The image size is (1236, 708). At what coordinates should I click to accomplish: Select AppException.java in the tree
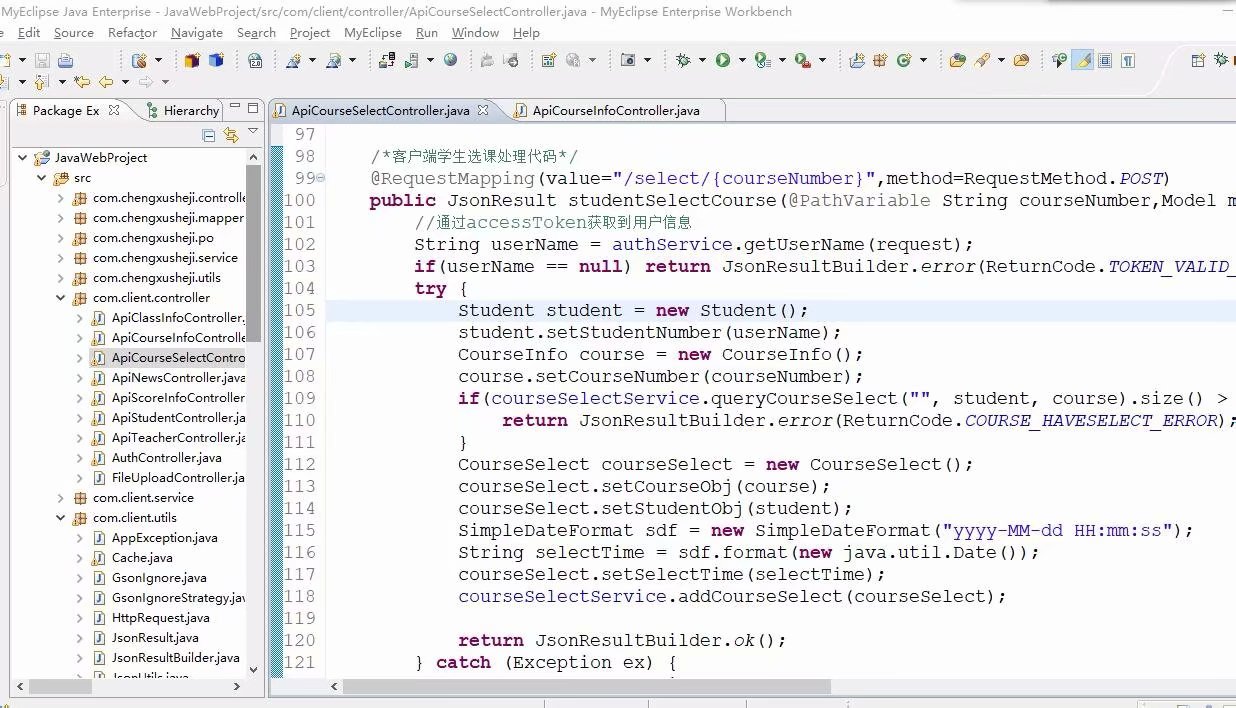pyautogui.click(x=165, y=537)
